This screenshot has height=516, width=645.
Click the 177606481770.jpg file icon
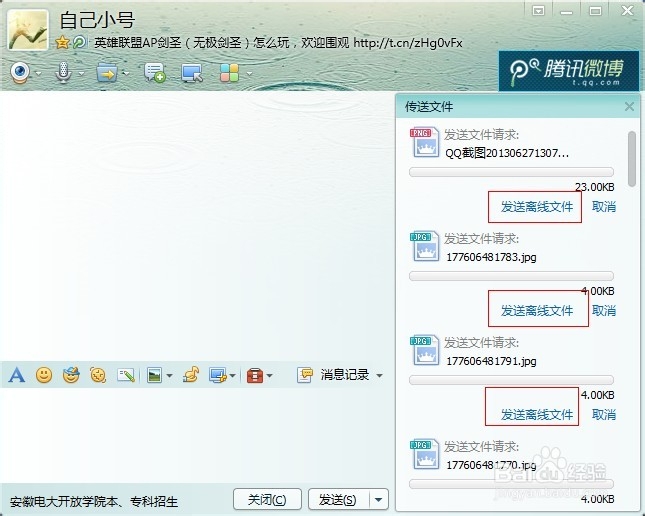tap(424, 455)
